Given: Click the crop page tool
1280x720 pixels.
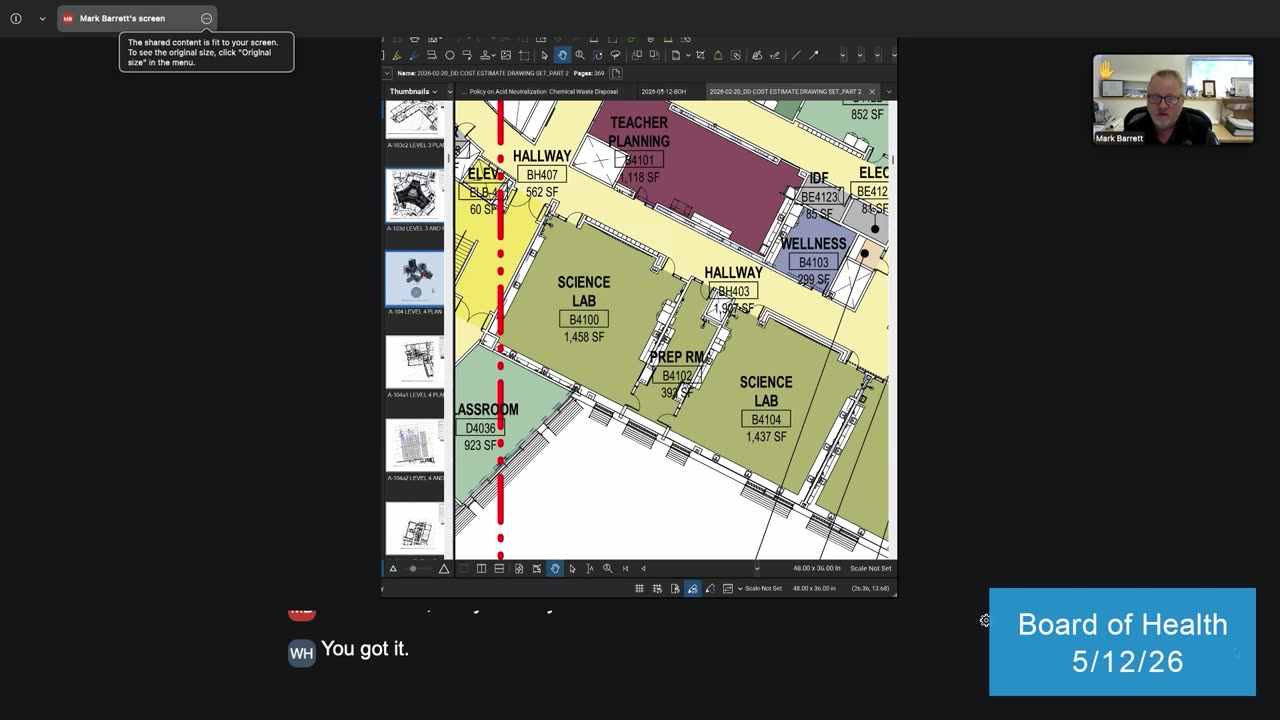Looking at the screenshot, I should tap(700, 55).
